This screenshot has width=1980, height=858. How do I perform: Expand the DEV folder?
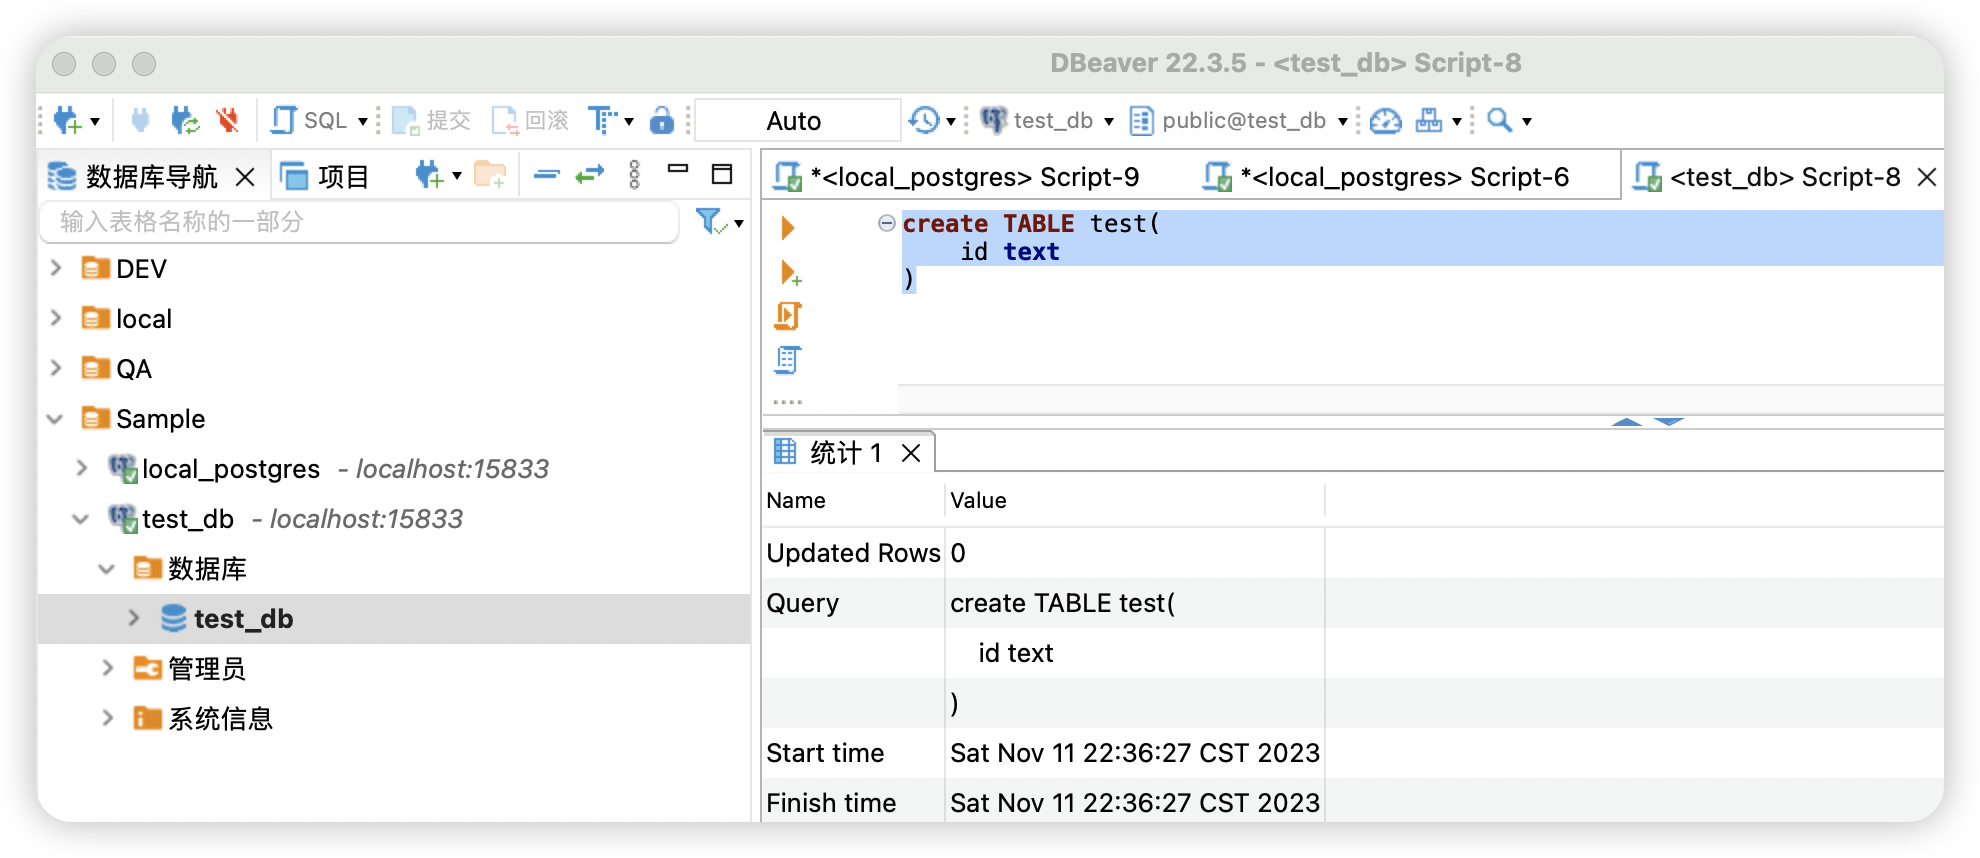56,268
